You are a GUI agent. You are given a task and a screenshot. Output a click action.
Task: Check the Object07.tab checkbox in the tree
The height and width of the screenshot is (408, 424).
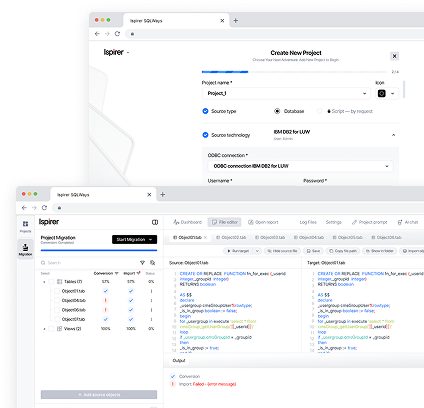[57, 319]
